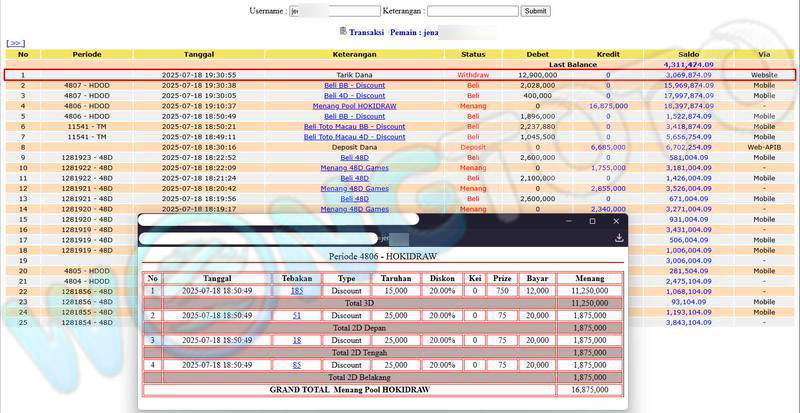
Task: Click Tebakan number 51 link
Action: click(x=297, y=315)
